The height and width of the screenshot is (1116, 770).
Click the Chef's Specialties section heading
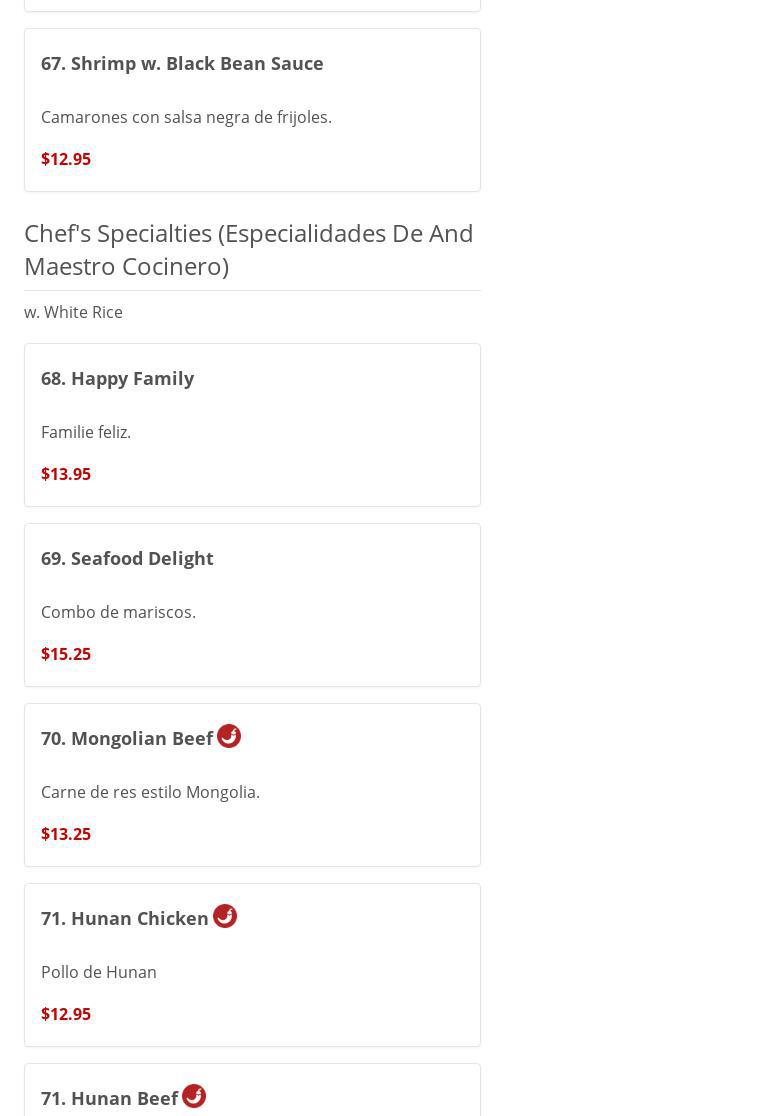249,249
